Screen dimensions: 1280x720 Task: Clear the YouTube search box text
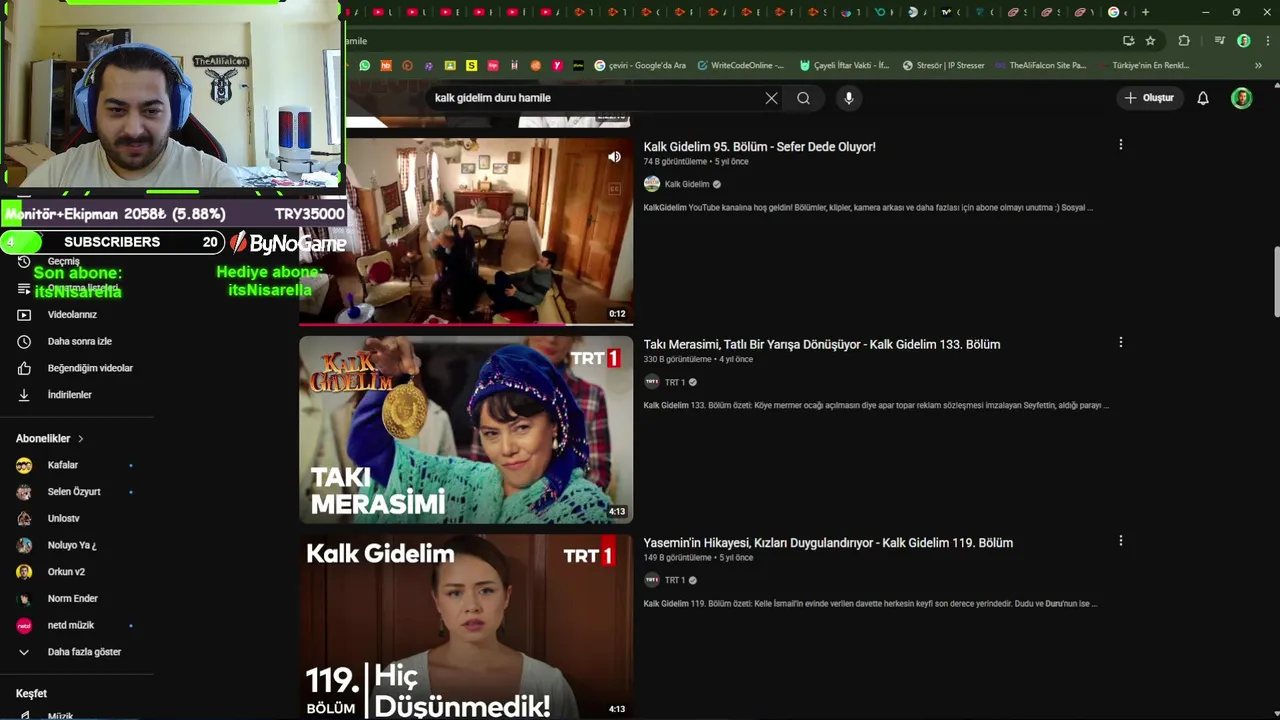click(771, 98)
